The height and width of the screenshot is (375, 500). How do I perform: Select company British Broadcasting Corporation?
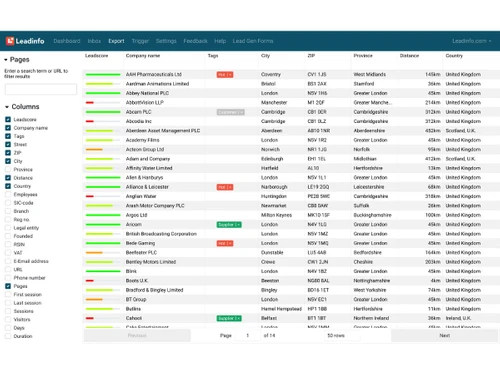click(x=161, y=234)
